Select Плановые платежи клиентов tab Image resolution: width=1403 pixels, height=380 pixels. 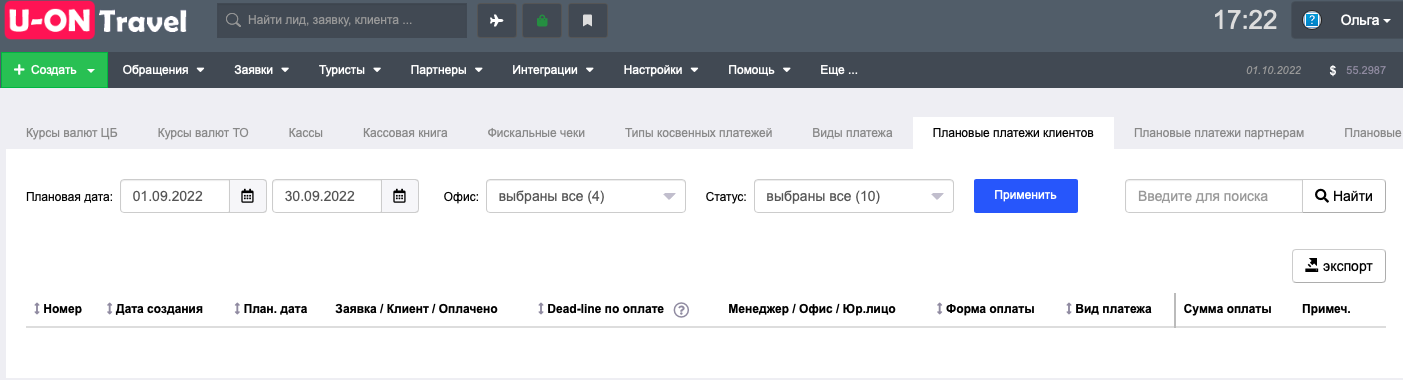(x=1013, y=132)
